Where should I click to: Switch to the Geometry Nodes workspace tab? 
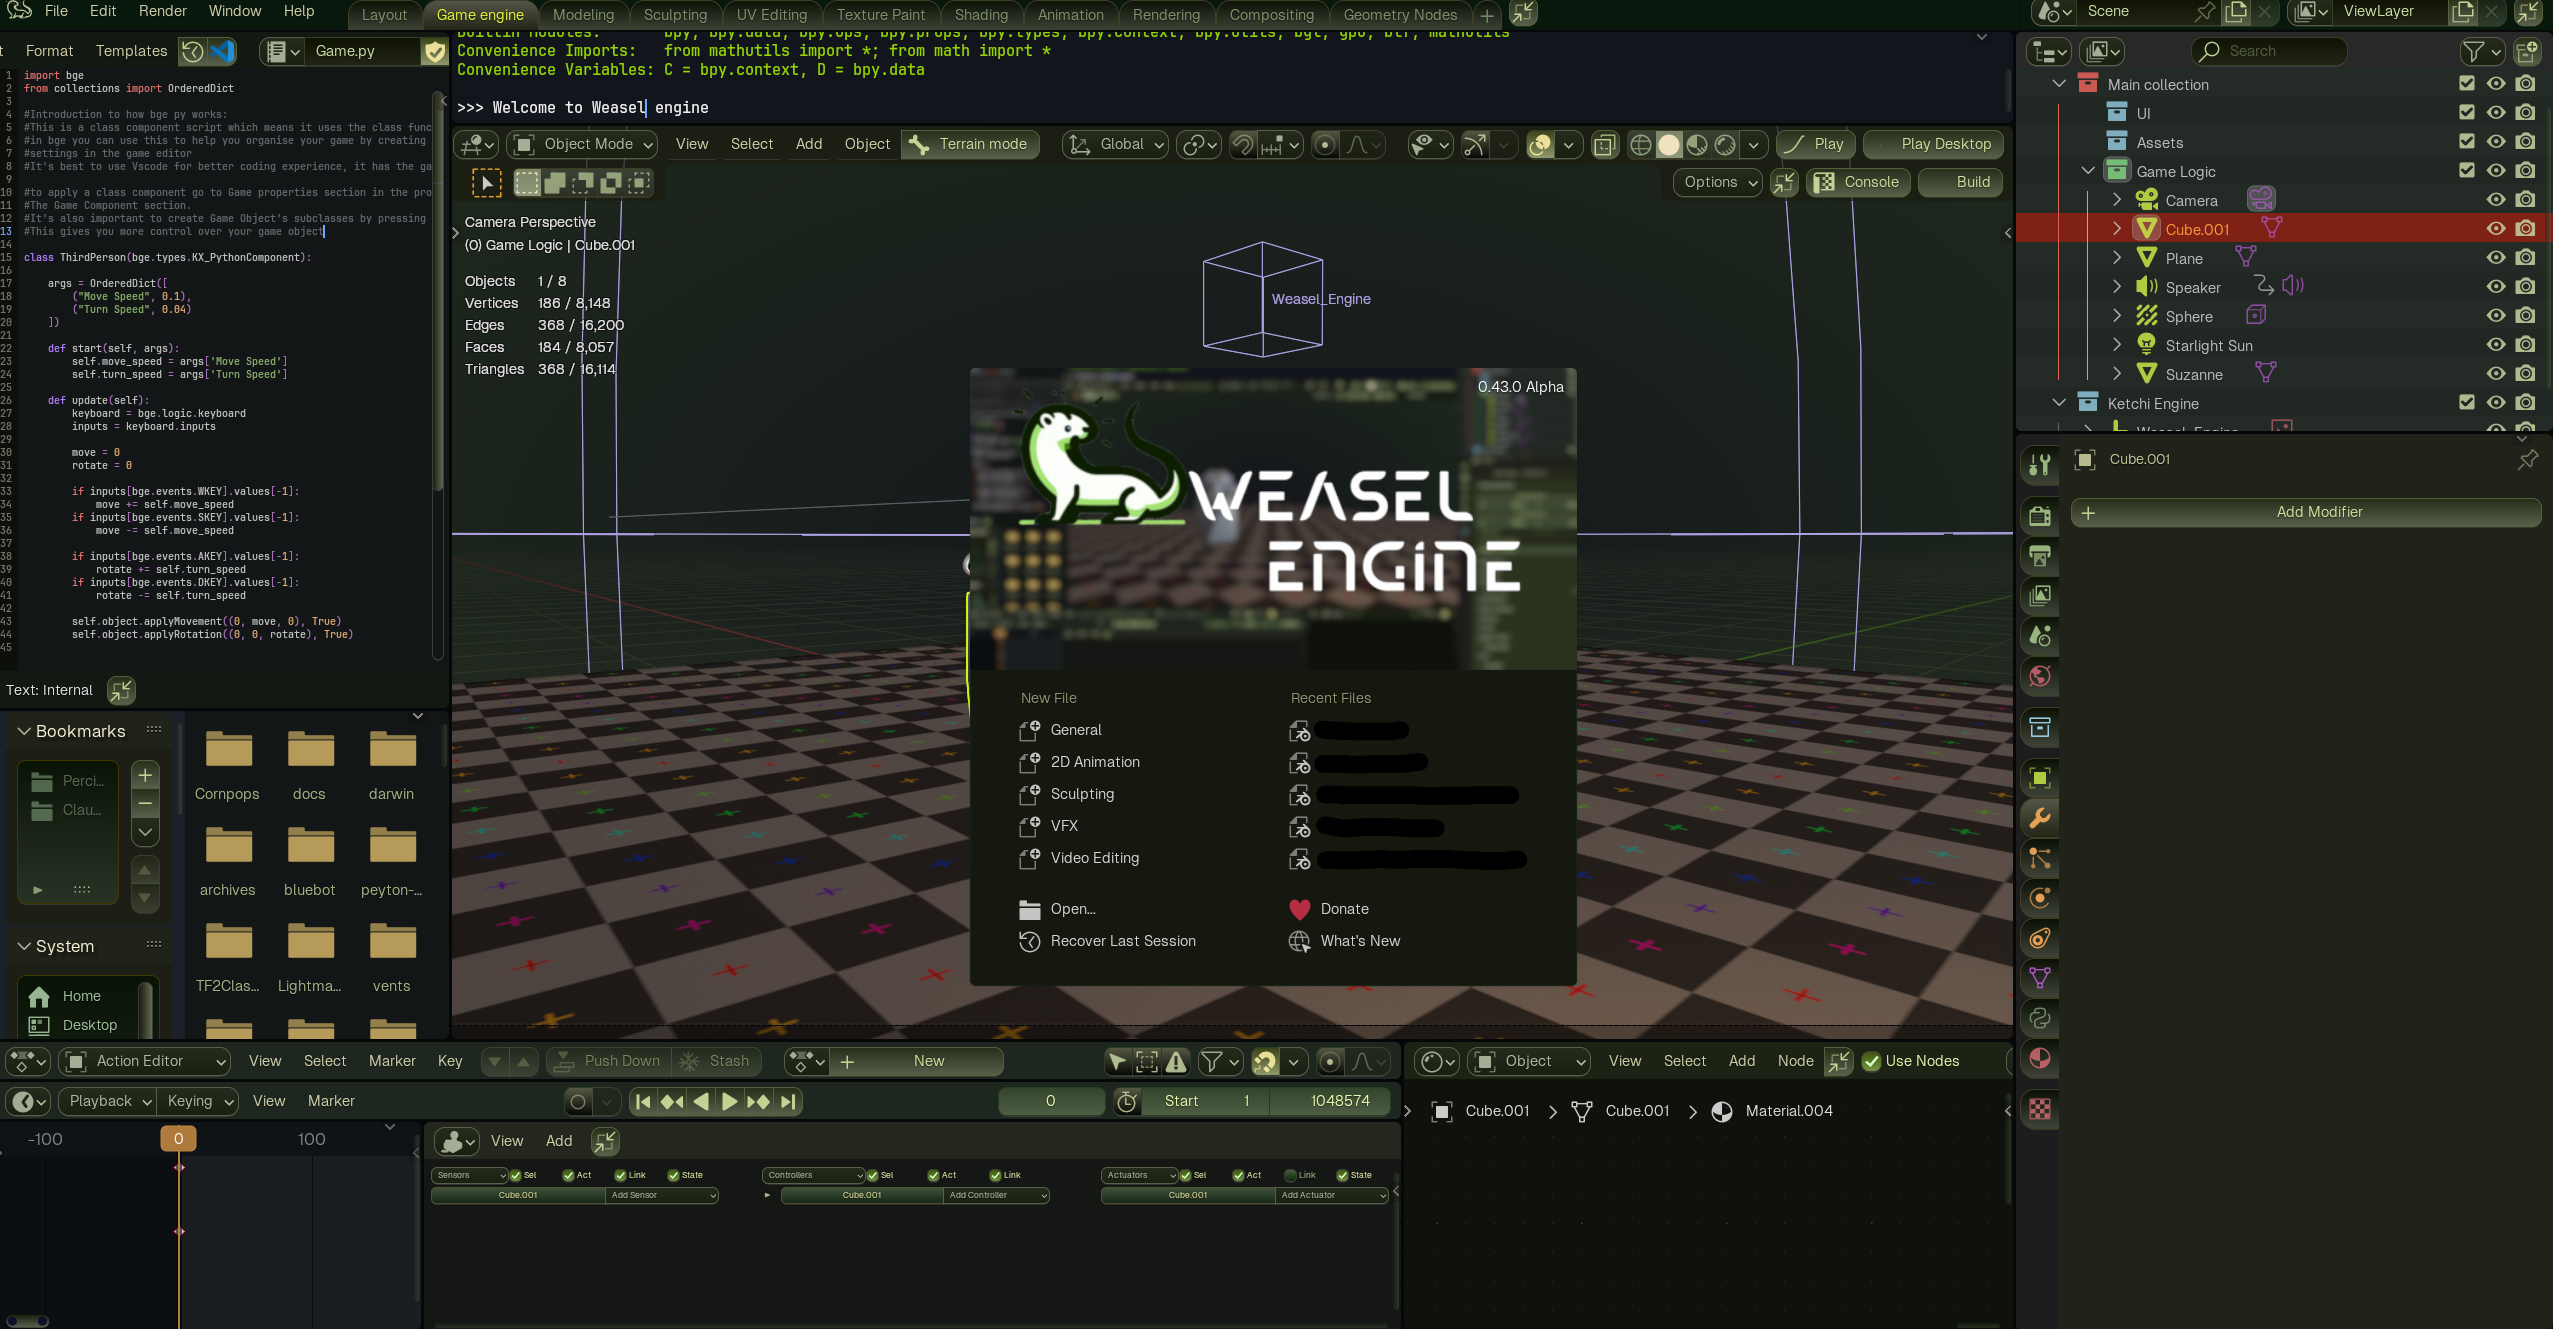pyautogui.click(x=1400, y=15)
